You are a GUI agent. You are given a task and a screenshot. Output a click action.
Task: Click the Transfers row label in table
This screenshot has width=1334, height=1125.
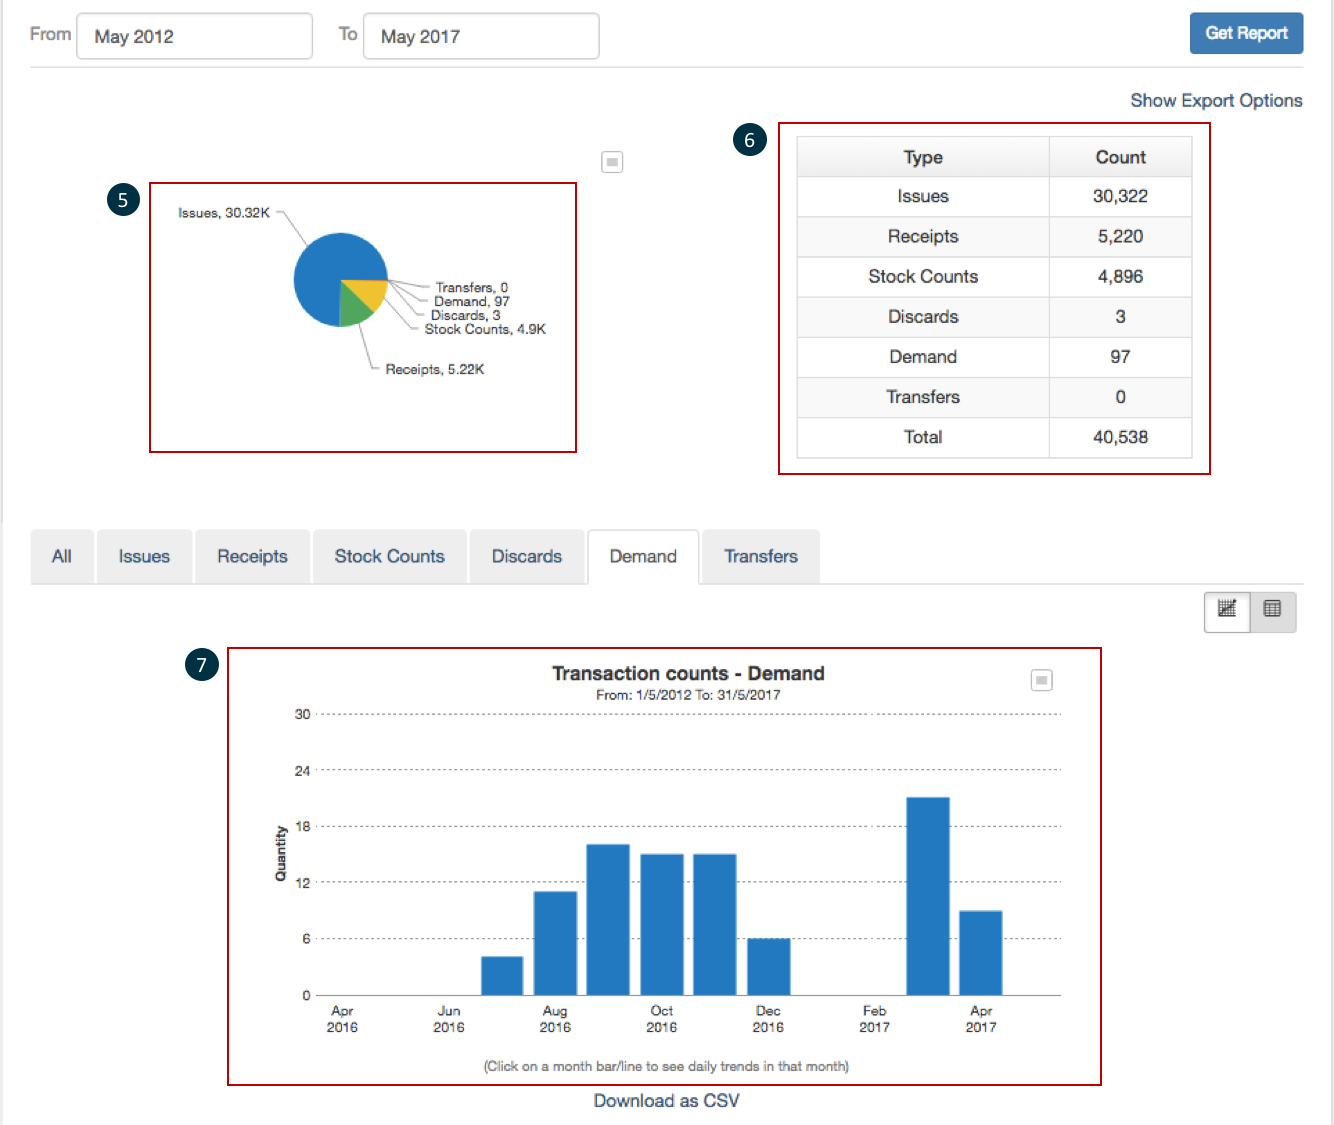pos(923,397)
